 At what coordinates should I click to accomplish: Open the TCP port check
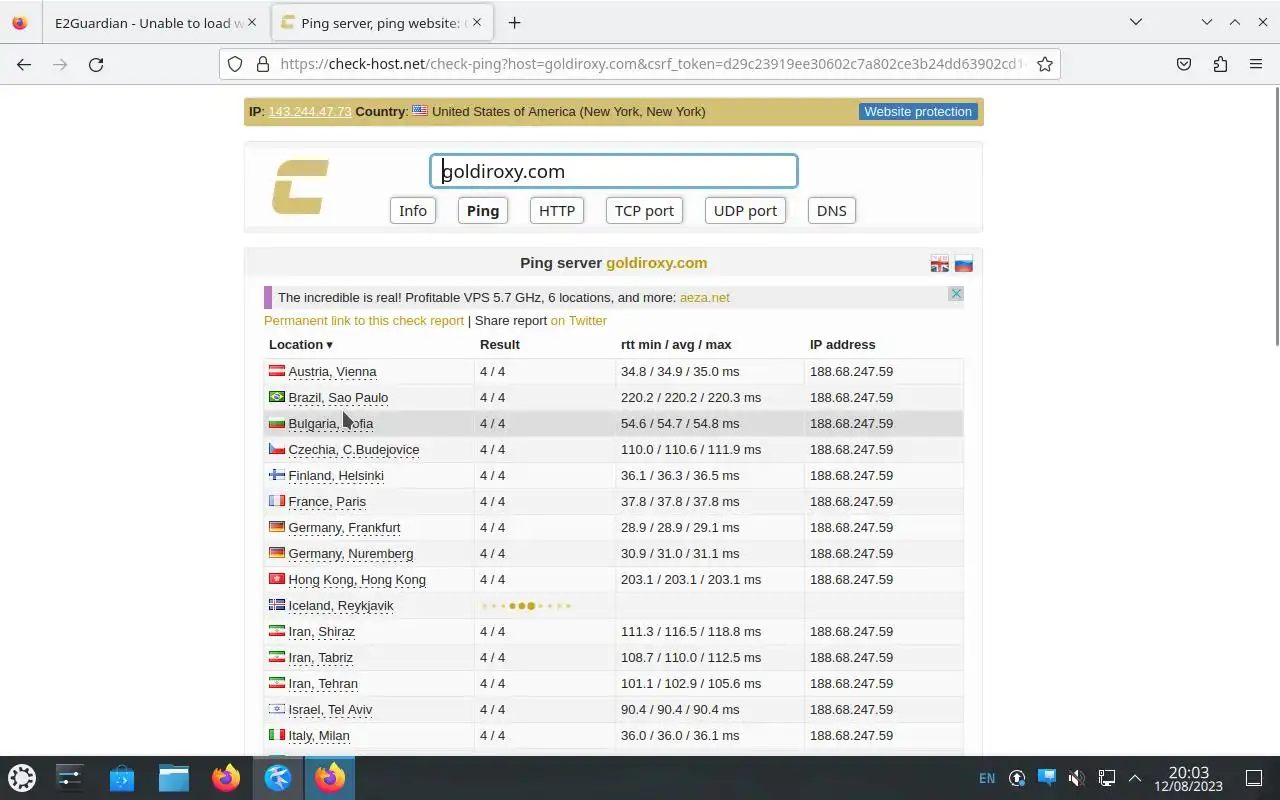pyautogui.click(x=644, y=211)
